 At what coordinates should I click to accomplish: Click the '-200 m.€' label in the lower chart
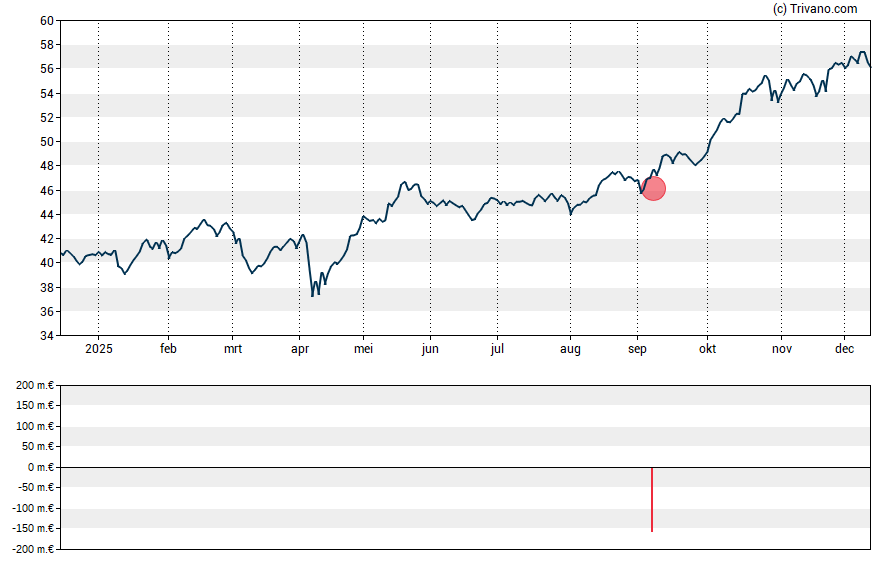point(31,549)
